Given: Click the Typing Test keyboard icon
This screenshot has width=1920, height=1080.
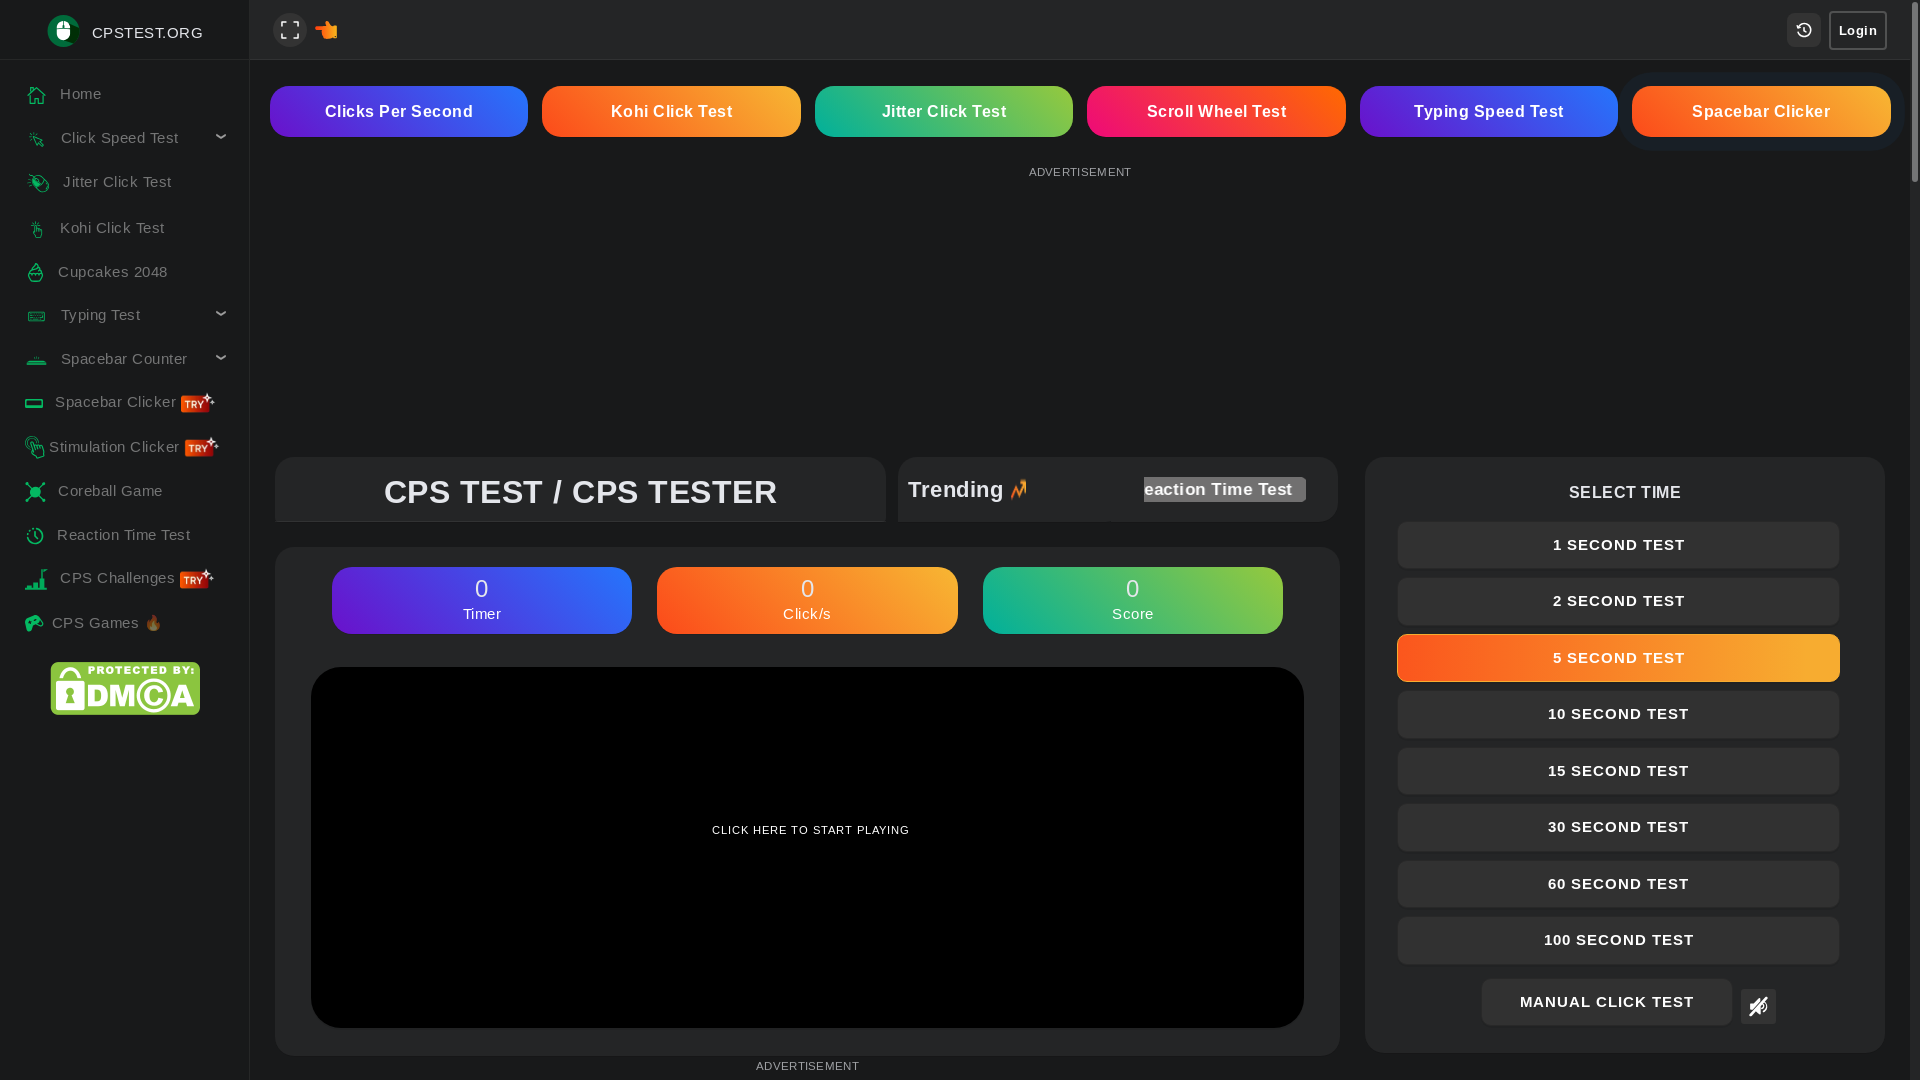Looking at the screenshot, I should [x=36, y=316].
